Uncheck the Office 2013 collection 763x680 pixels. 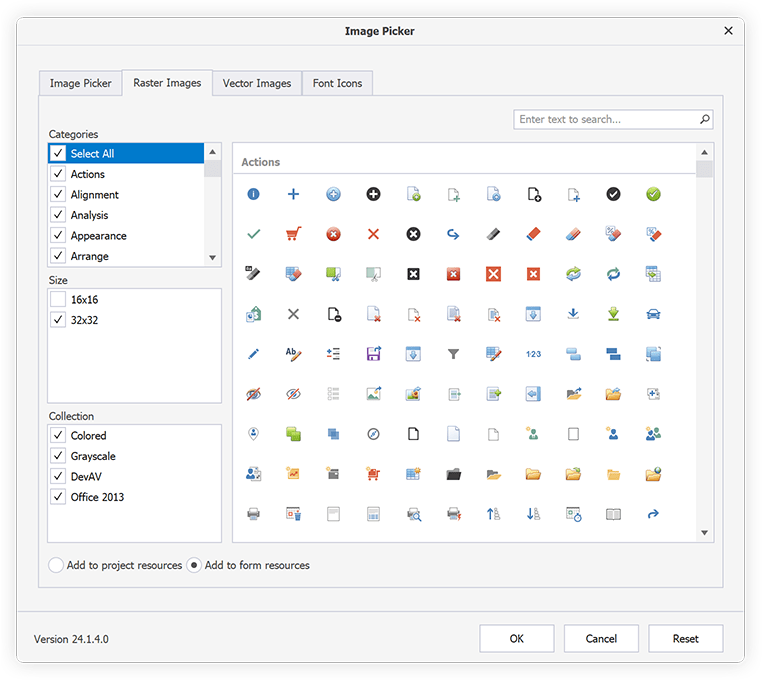point(58,496)
